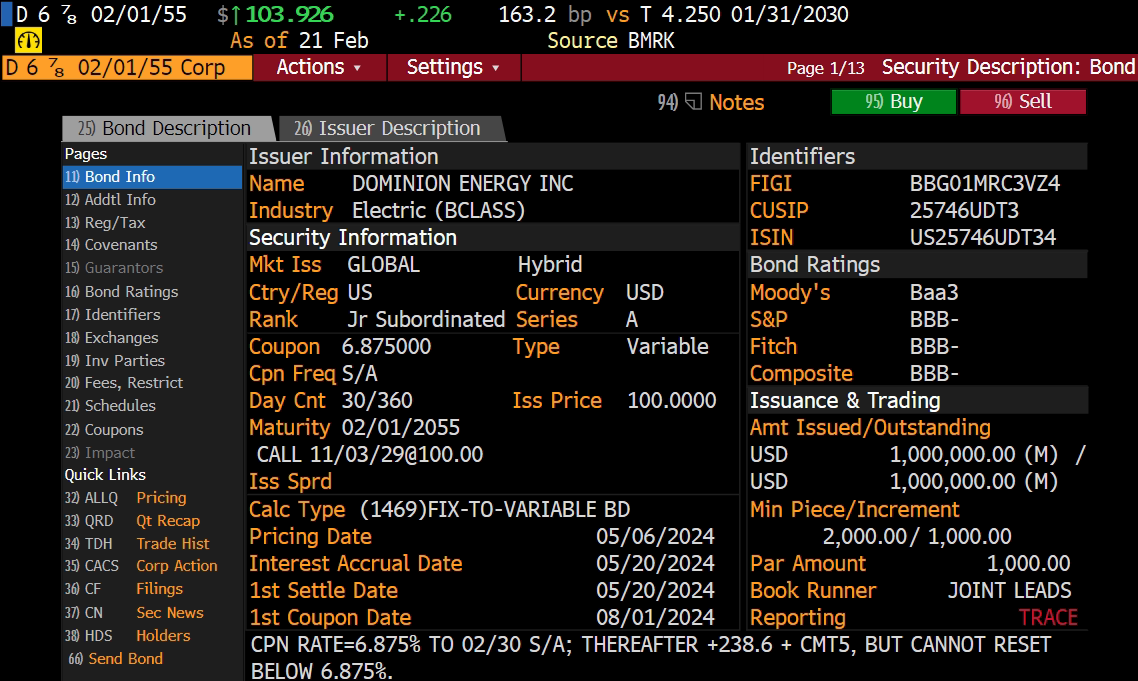Open the Actions dropdown menu
This screenshot has width=1138, height=681.
tap(319, 68)
